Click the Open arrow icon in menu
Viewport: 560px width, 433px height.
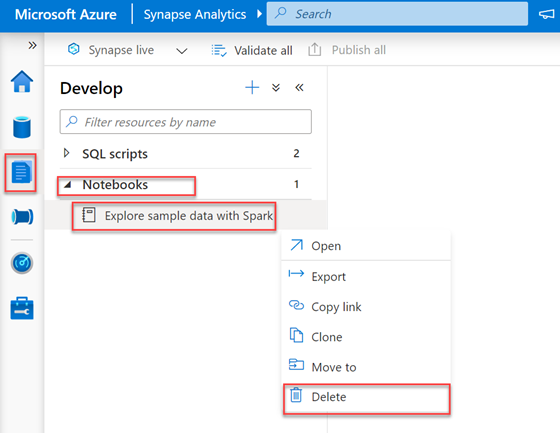click(296, 245)
